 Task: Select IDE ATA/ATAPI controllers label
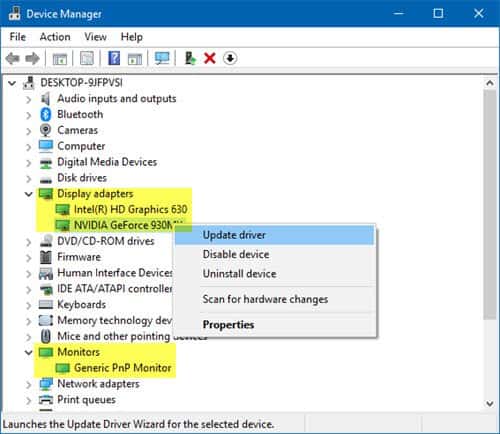click(114, 289)
